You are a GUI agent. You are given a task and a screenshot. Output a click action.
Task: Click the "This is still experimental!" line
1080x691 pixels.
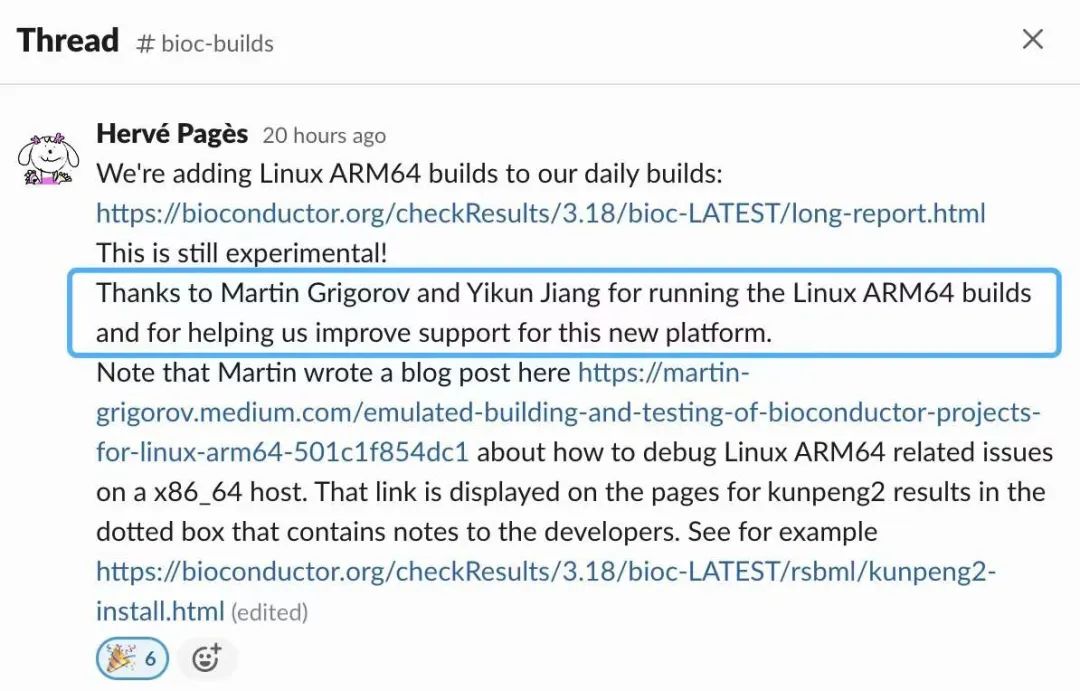(241, 253)
